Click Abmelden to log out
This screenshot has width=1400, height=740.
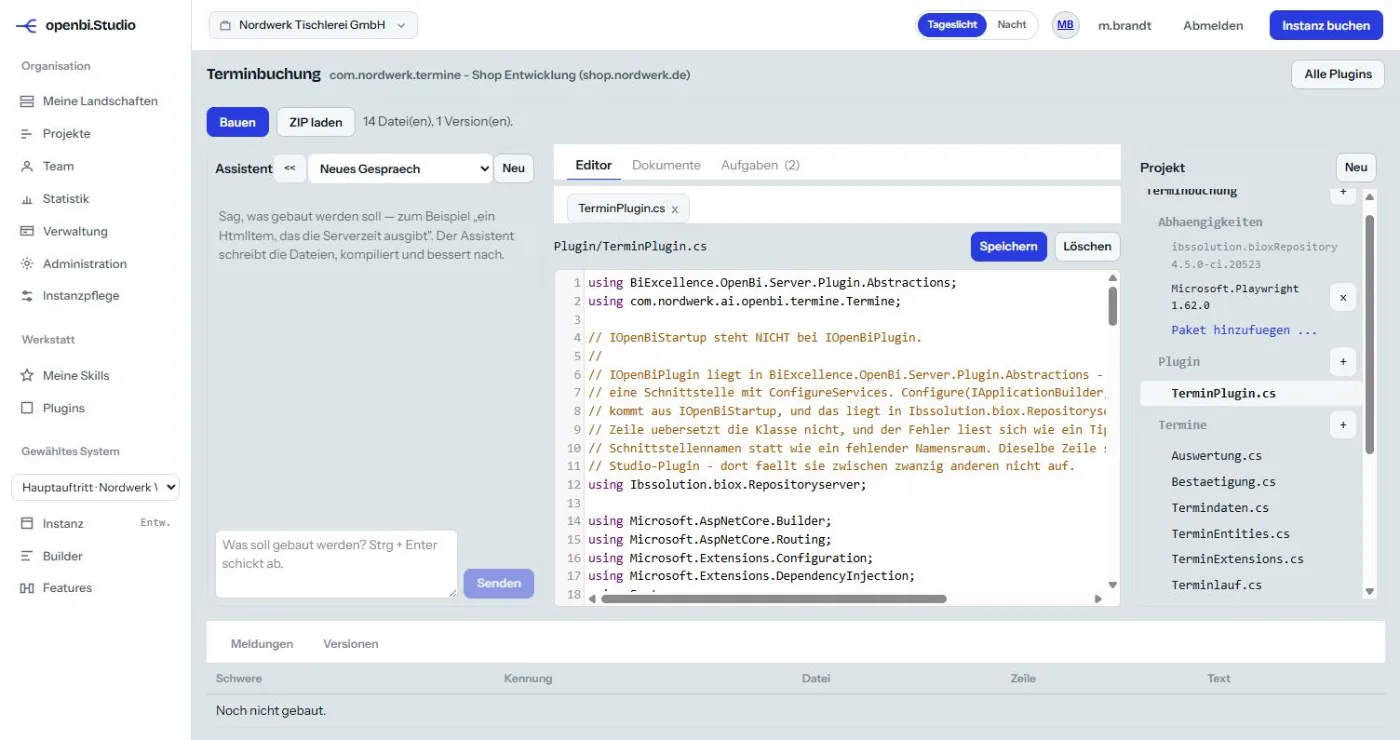pos(1213,25)
